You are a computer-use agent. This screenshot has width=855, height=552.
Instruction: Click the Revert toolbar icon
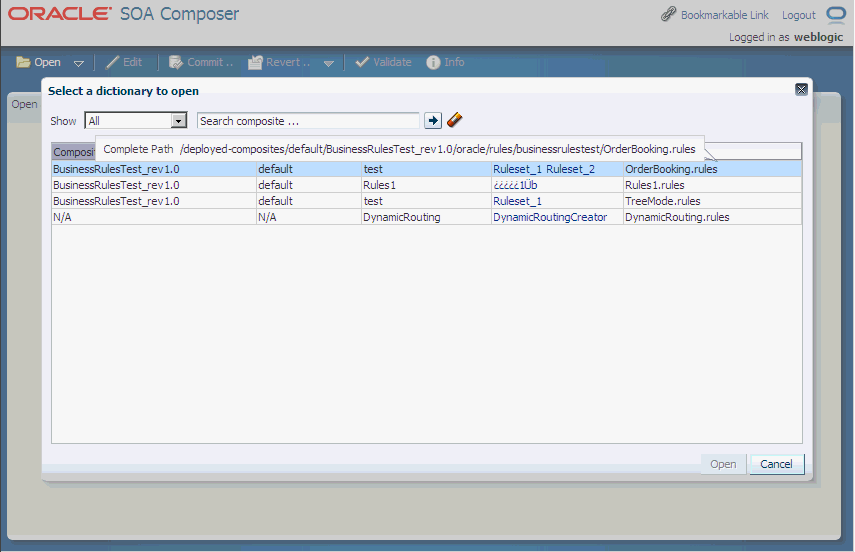[x=255, y=62]
